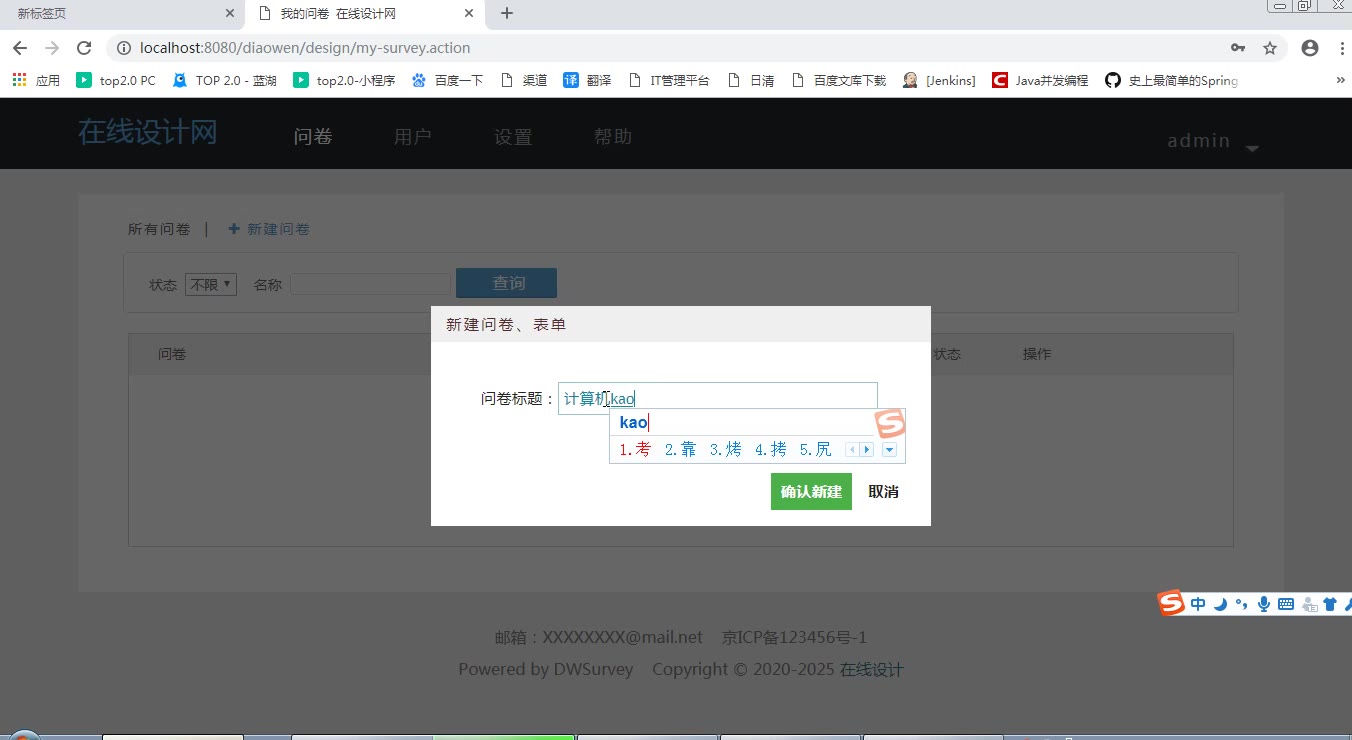1352x740 pixels.
Task: Click the 确认新建 button
Action: pyautogui.click(x=811, y=492)
